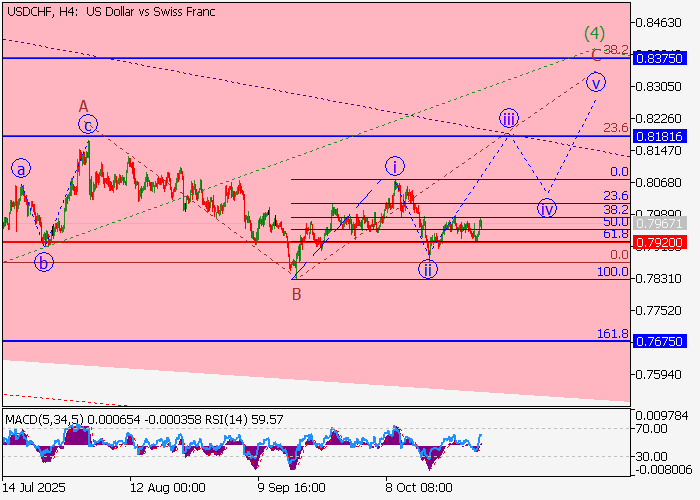This screenshot has height=500, width=700.
Task: Click the circled 'iv' wave label
Action: point(547,209)
